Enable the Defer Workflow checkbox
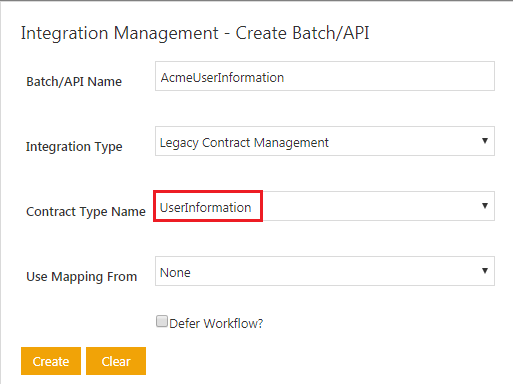 pos(162,321)
